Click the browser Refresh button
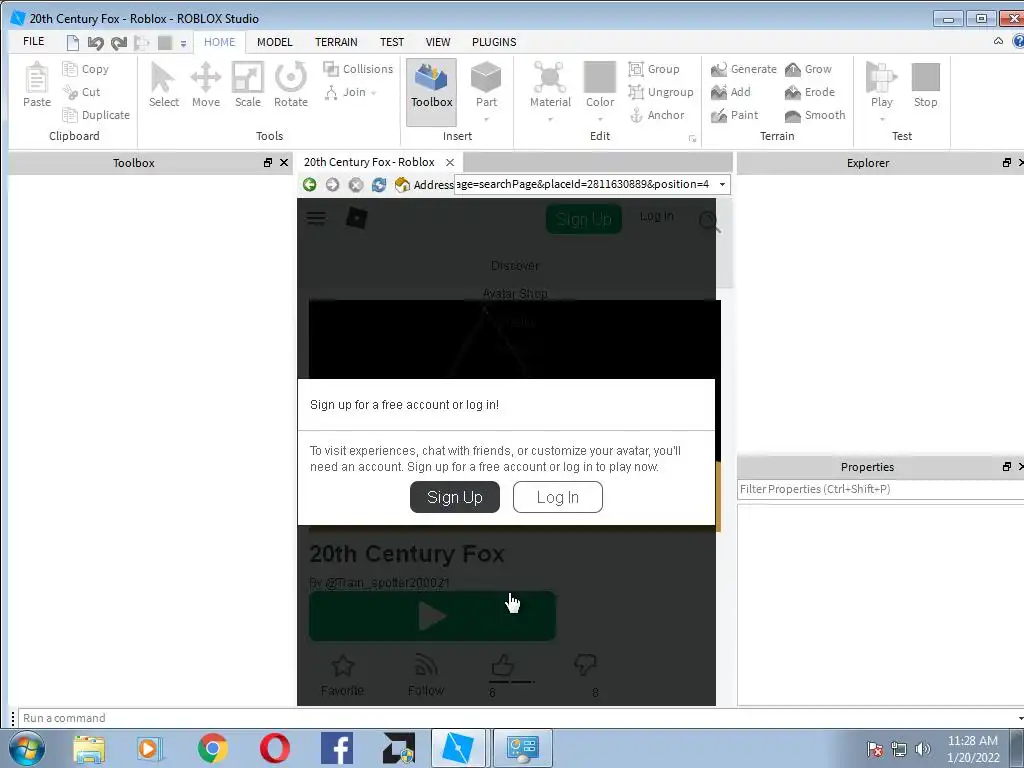 pyautogui.click(x=379, y=185)
